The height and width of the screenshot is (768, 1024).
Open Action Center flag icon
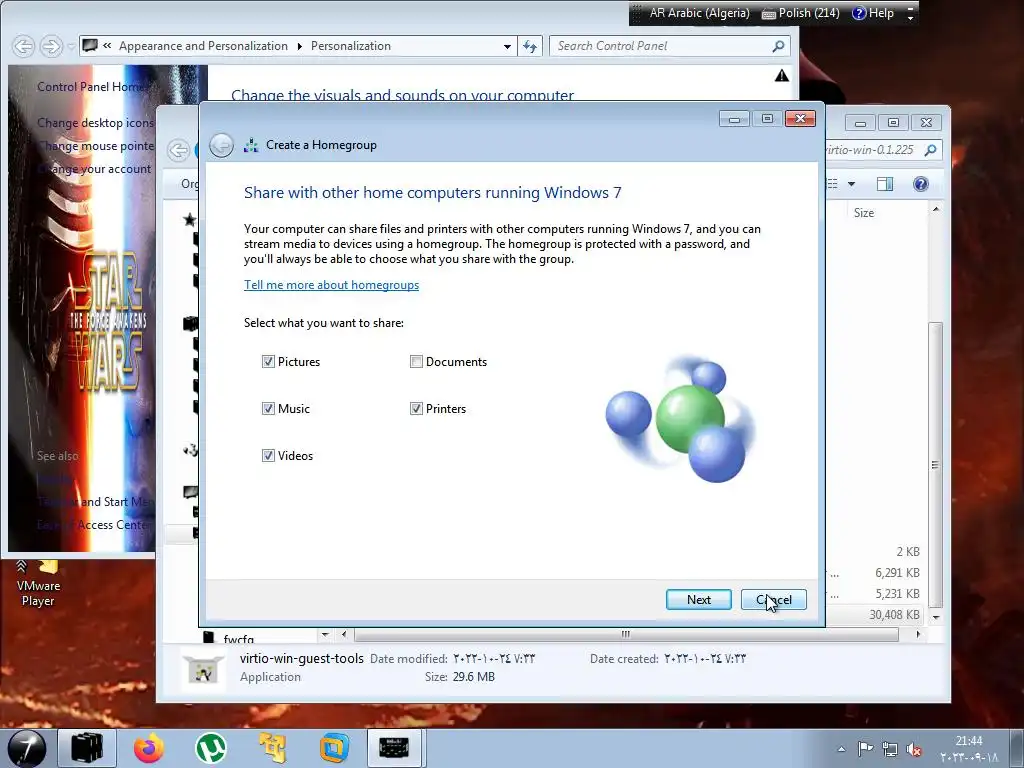click(865, 749)
